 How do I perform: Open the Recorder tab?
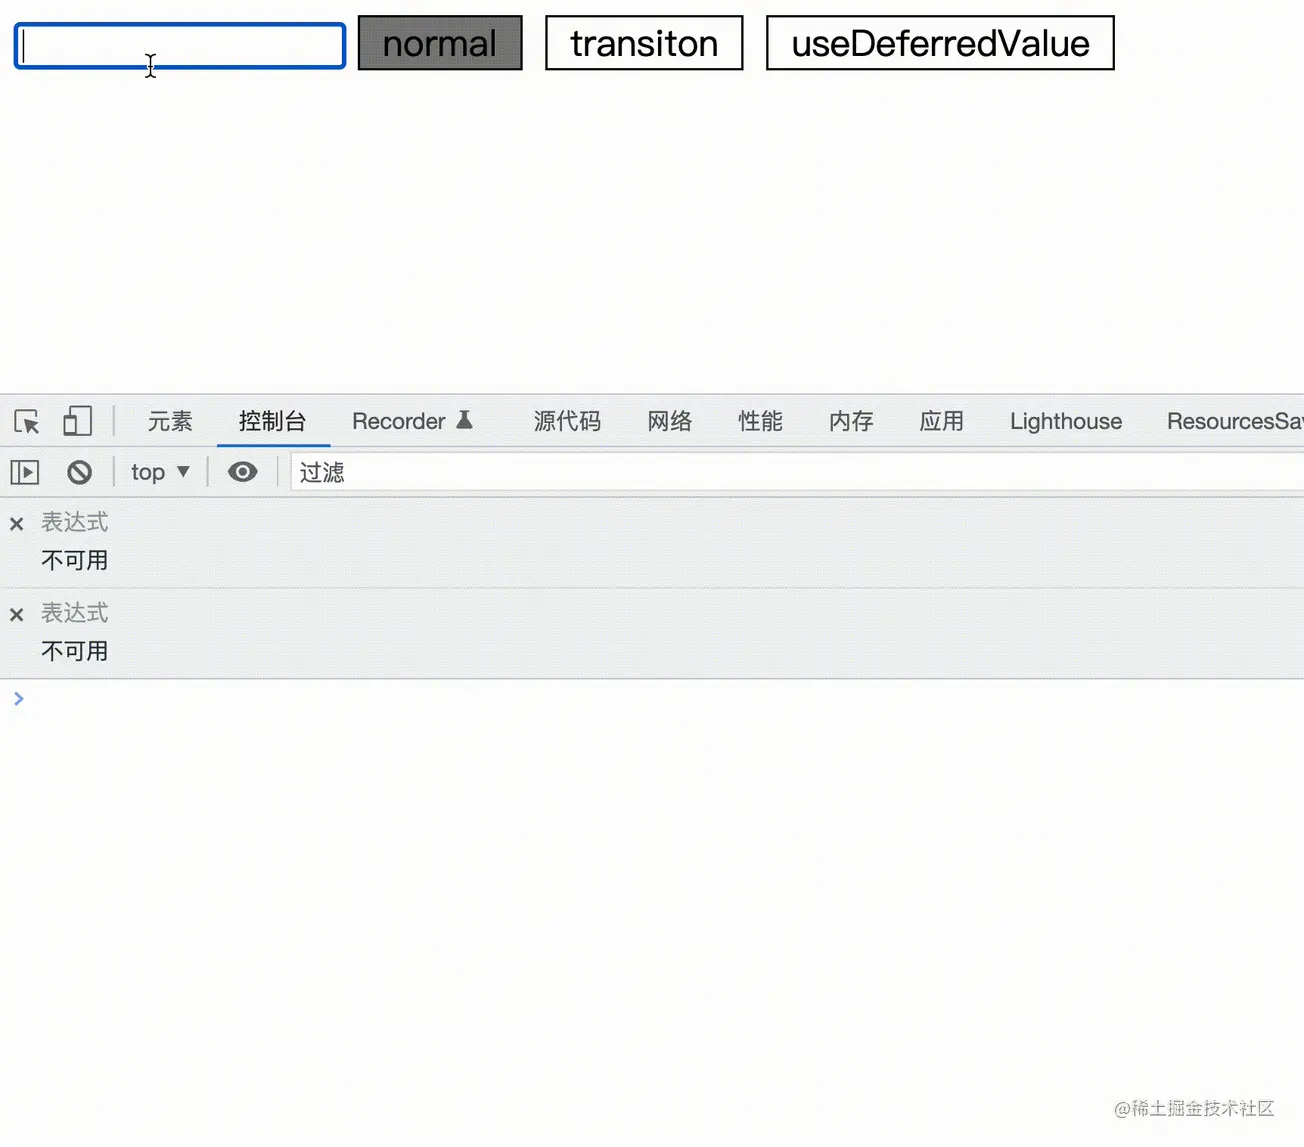click(411, 421)
